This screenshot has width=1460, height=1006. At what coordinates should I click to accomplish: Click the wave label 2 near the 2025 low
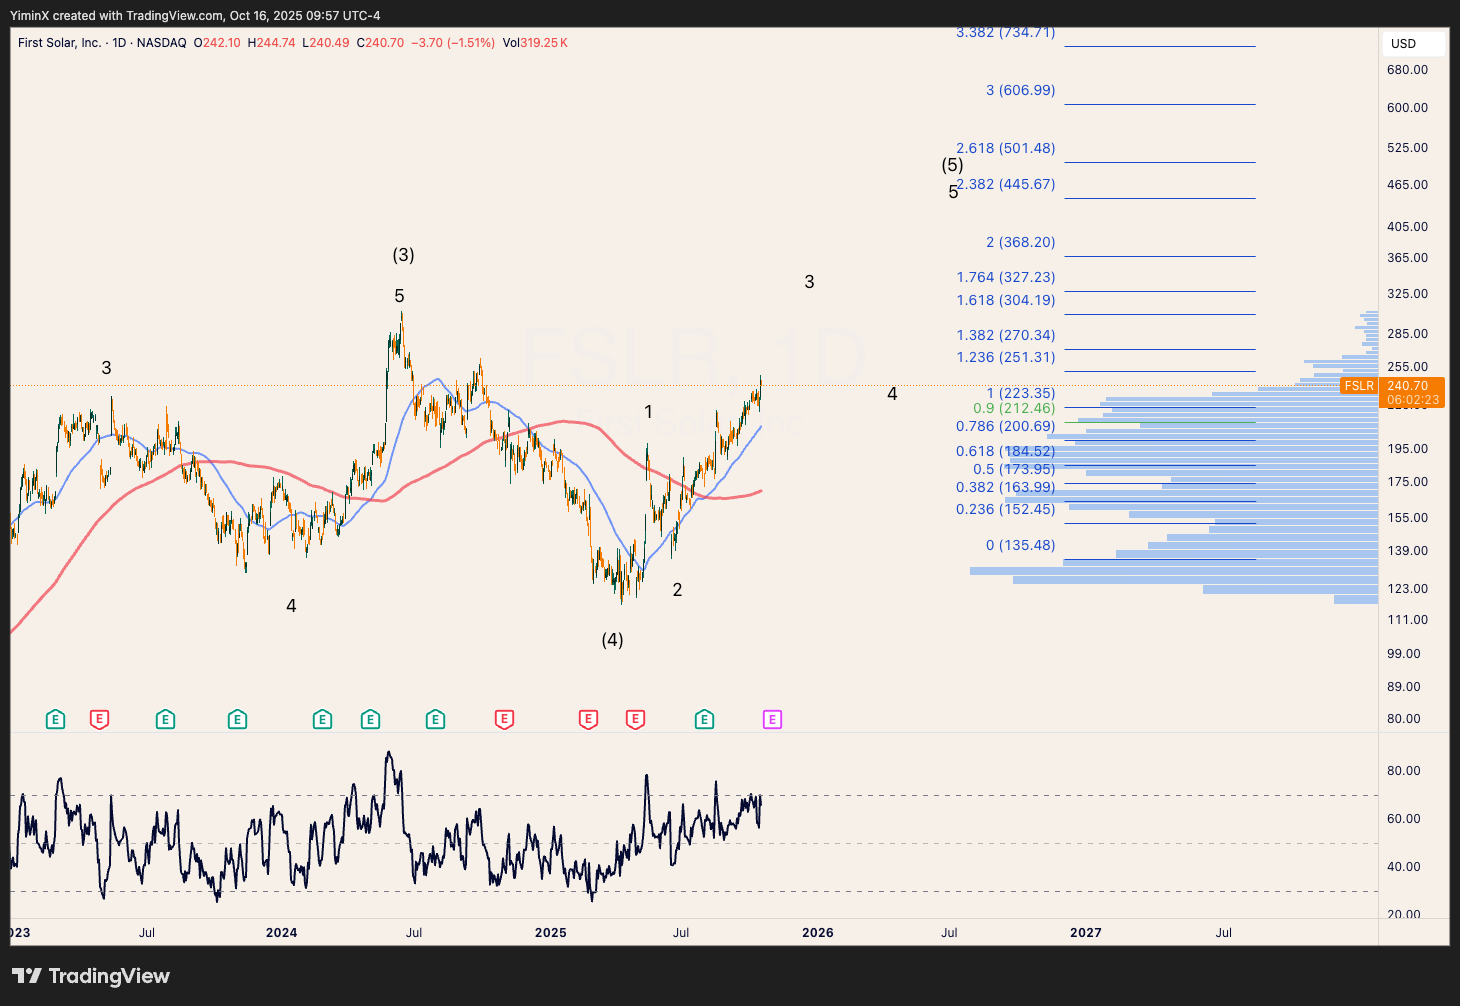click(x=677, y=590)
